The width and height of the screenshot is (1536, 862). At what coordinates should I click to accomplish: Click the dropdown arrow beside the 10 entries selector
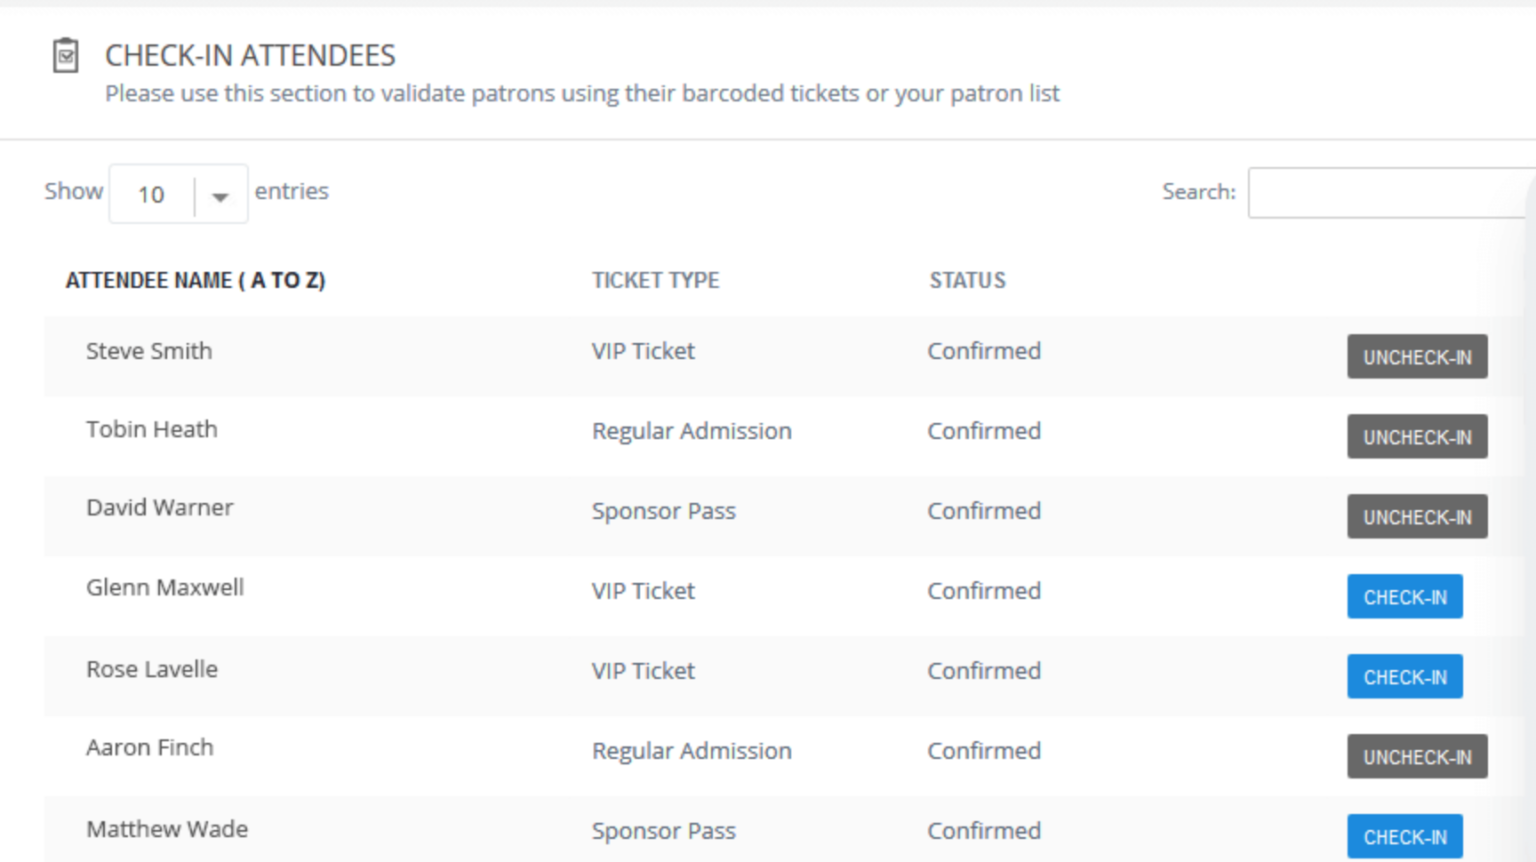click(220, 196)
